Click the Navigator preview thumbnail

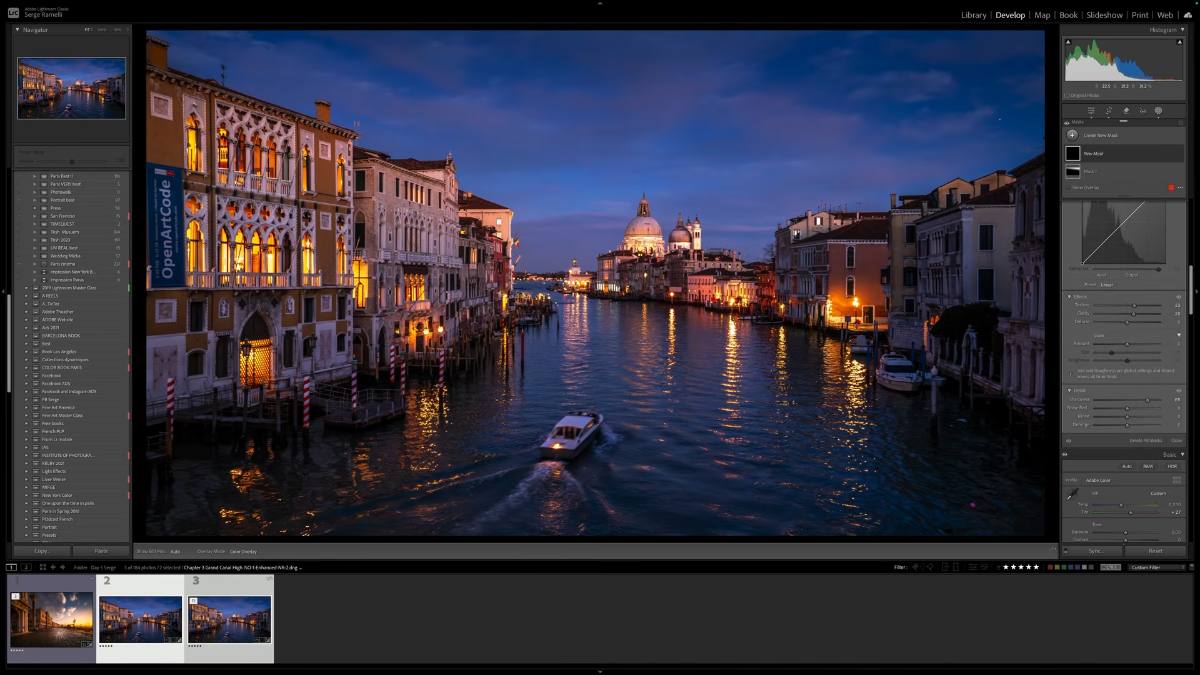[71, 88]
